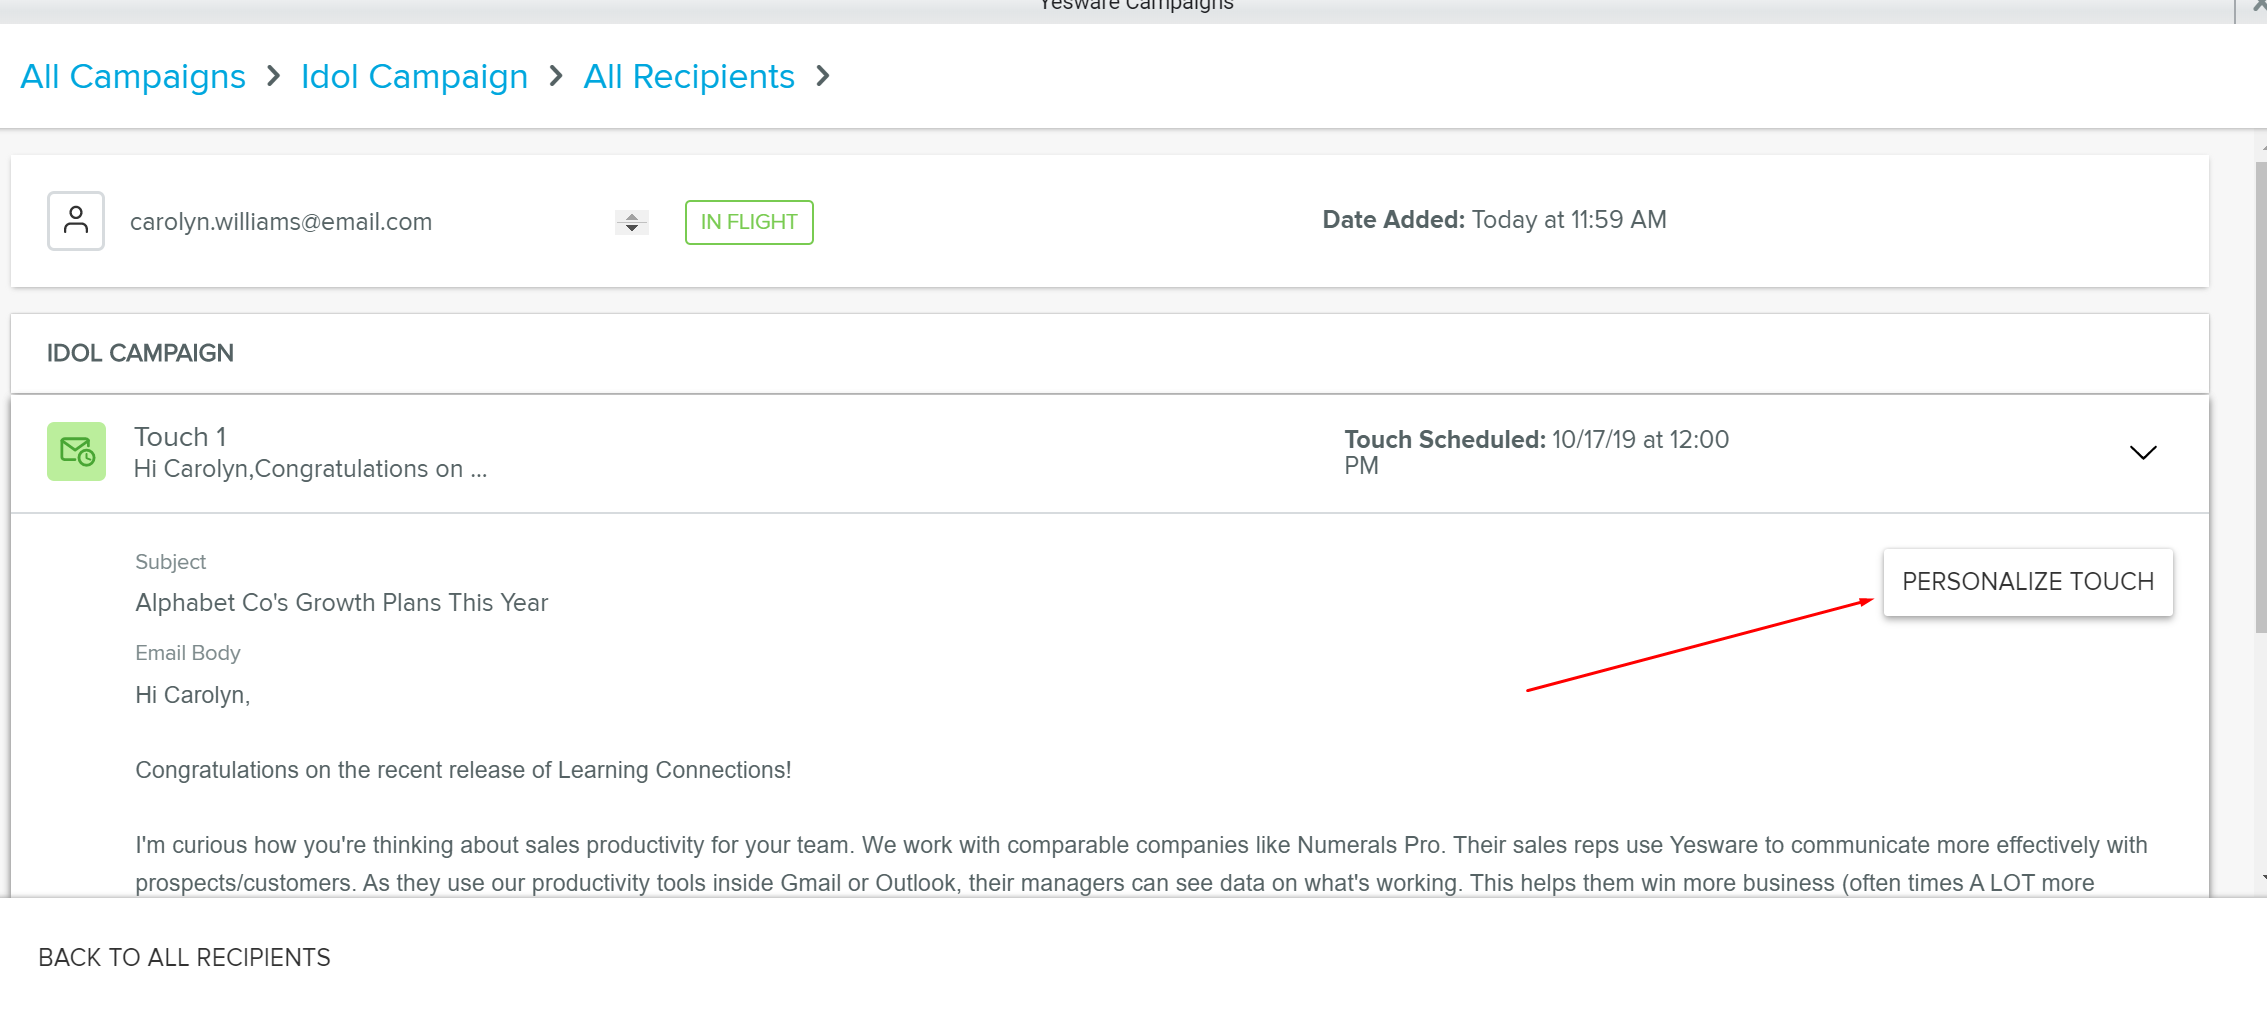Select the carolyn.williams@email.com recipient field

point(281,222)
